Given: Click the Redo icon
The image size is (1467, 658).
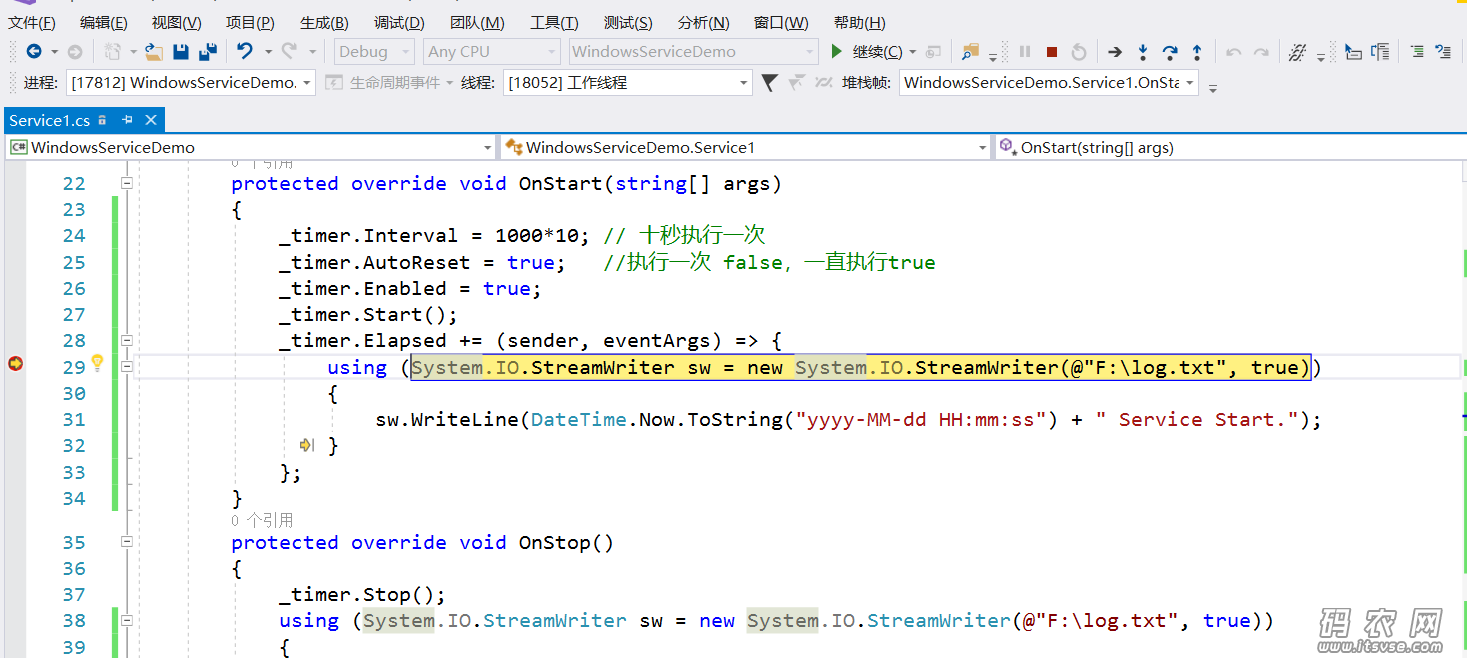Looking at the screenshot, I should pos(289,51).
